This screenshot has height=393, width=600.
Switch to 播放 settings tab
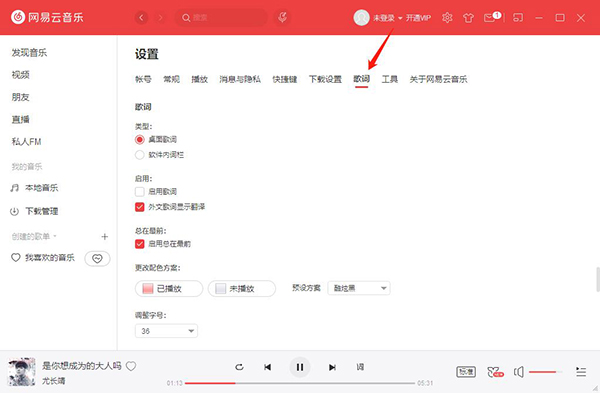click(x=199, y=79)
